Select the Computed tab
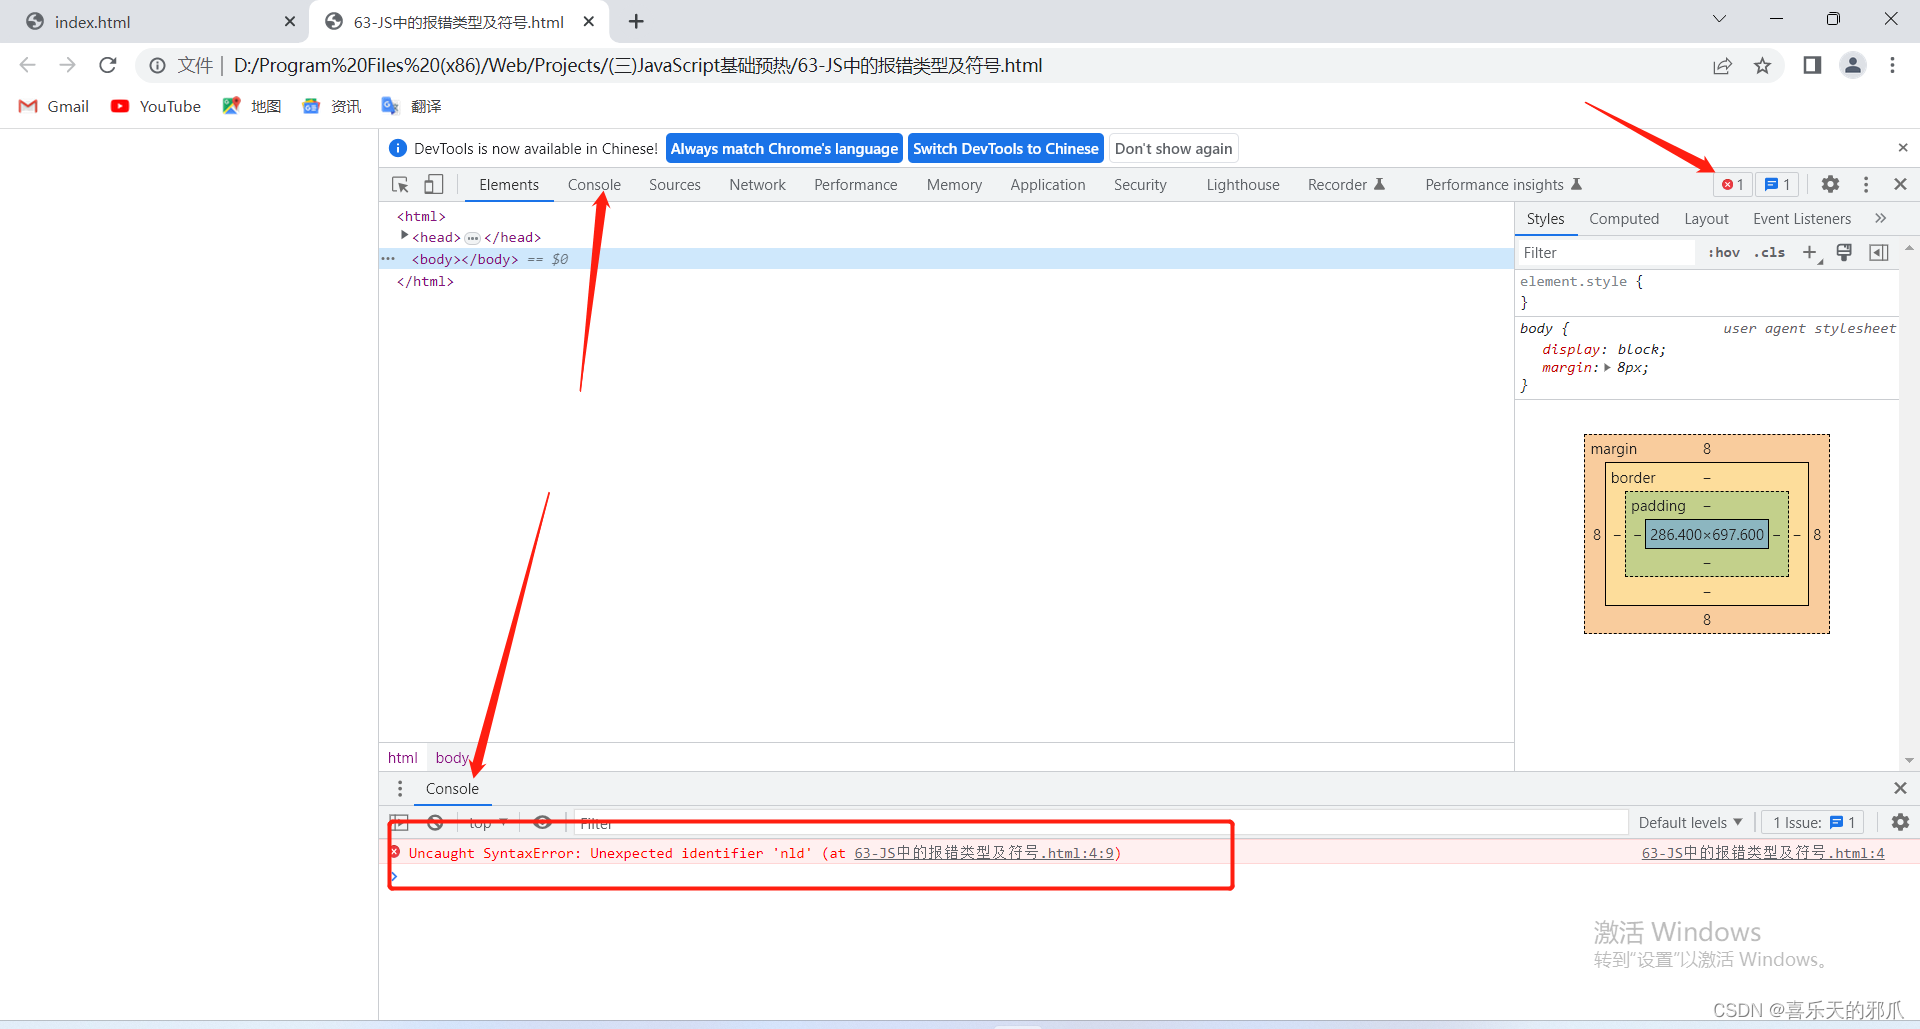The width and height of the screenshot is (1920, 1029). (x=1624, y=219)
